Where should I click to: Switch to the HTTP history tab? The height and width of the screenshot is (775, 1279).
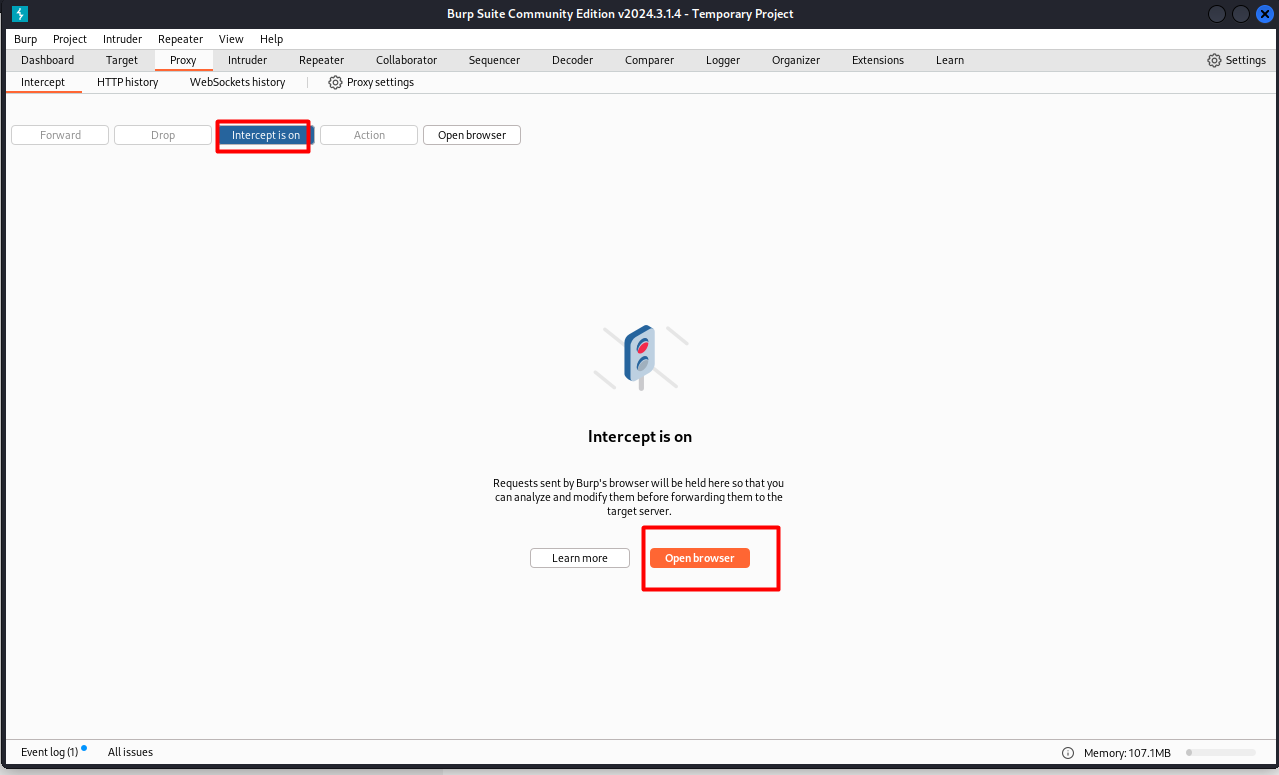click(127, 82)
